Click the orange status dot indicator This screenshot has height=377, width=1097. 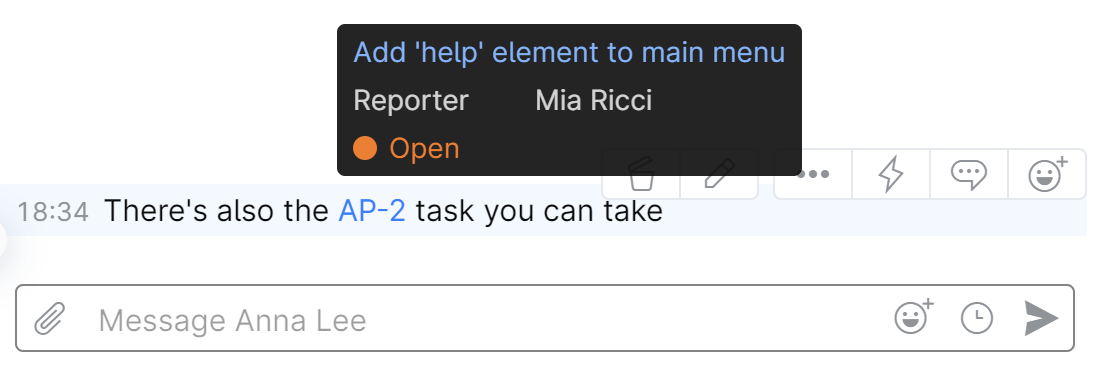[x=365, y=148]
